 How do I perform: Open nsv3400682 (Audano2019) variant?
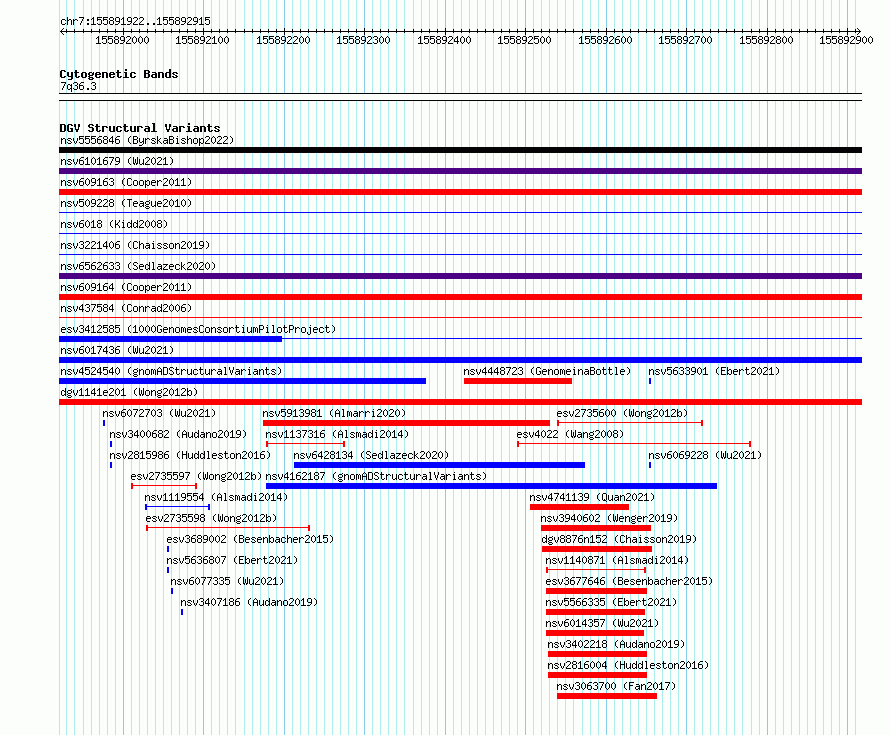point(178,434)
